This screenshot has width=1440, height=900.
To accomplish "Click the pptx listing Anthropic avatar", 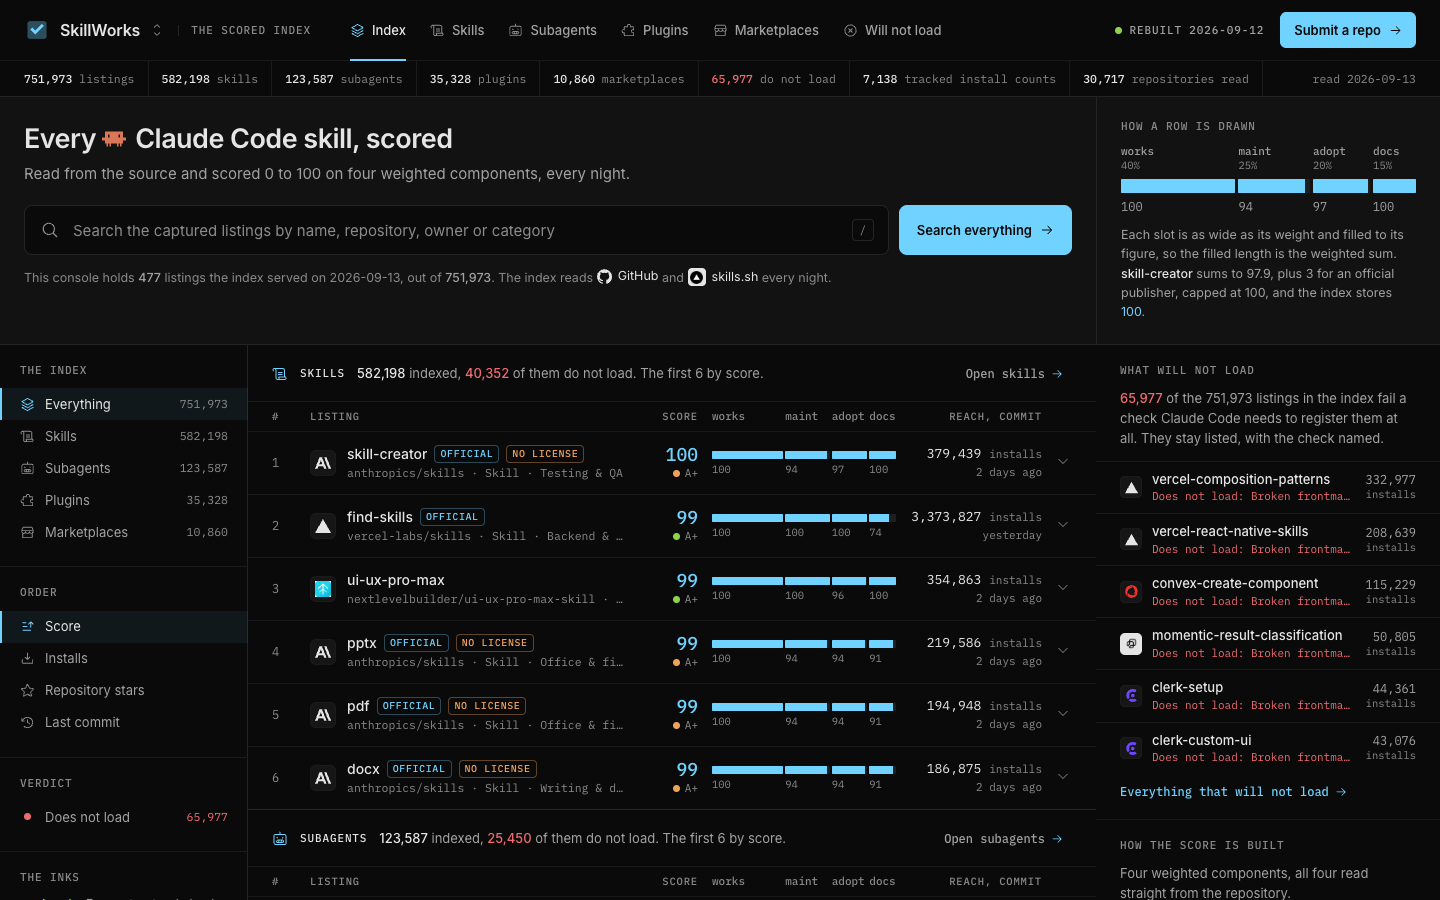I will click(x=323, y=652).
